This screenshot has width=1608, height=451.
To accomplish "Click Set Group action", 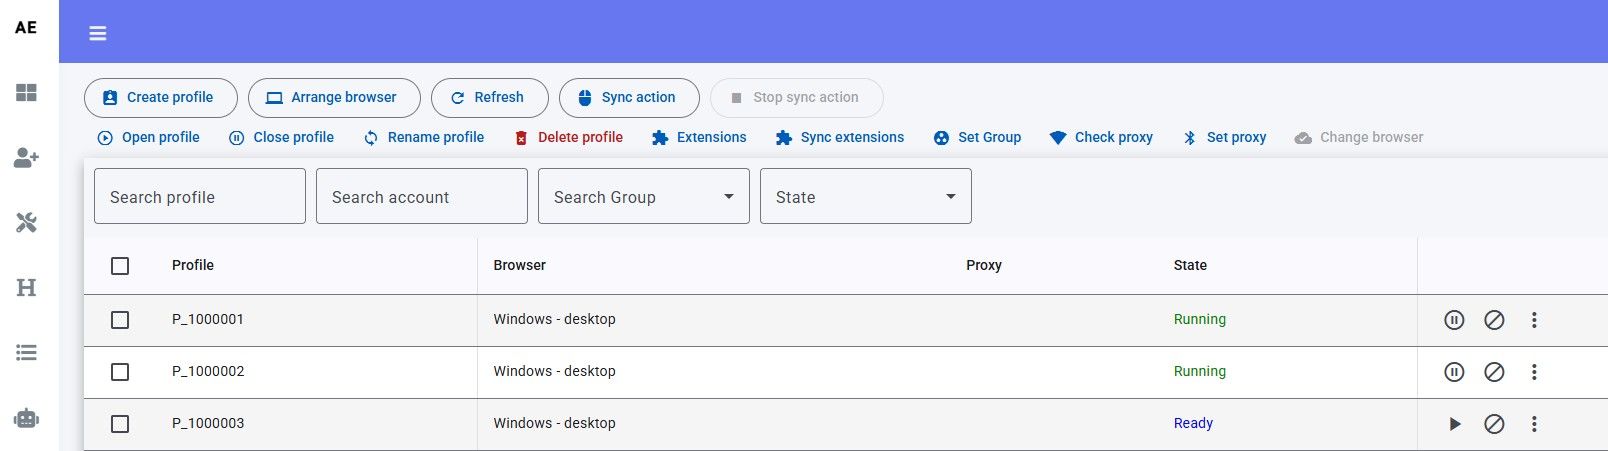I will [977, 138].
